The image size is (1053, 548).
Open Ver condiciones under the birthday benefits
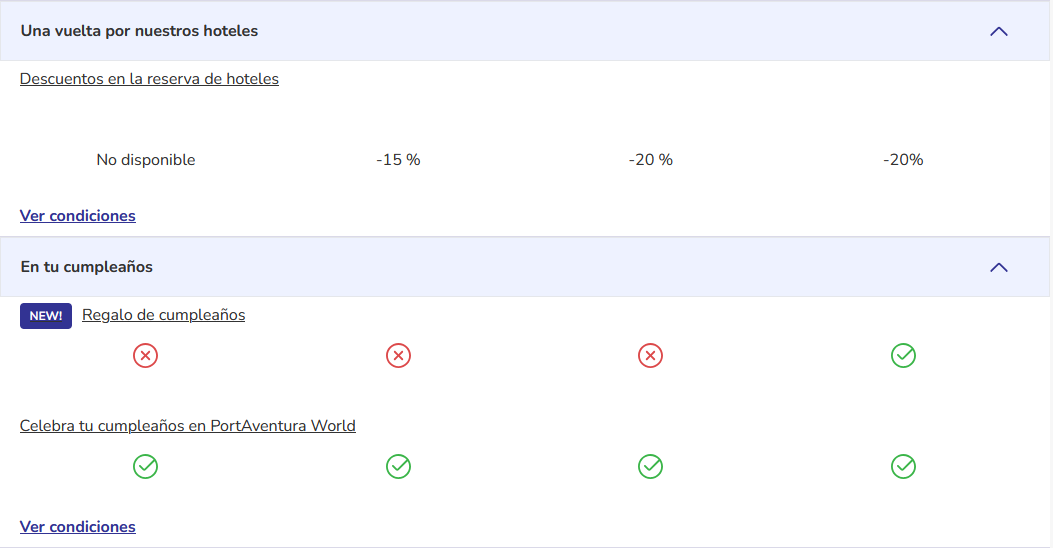click(x=78, y=527)
